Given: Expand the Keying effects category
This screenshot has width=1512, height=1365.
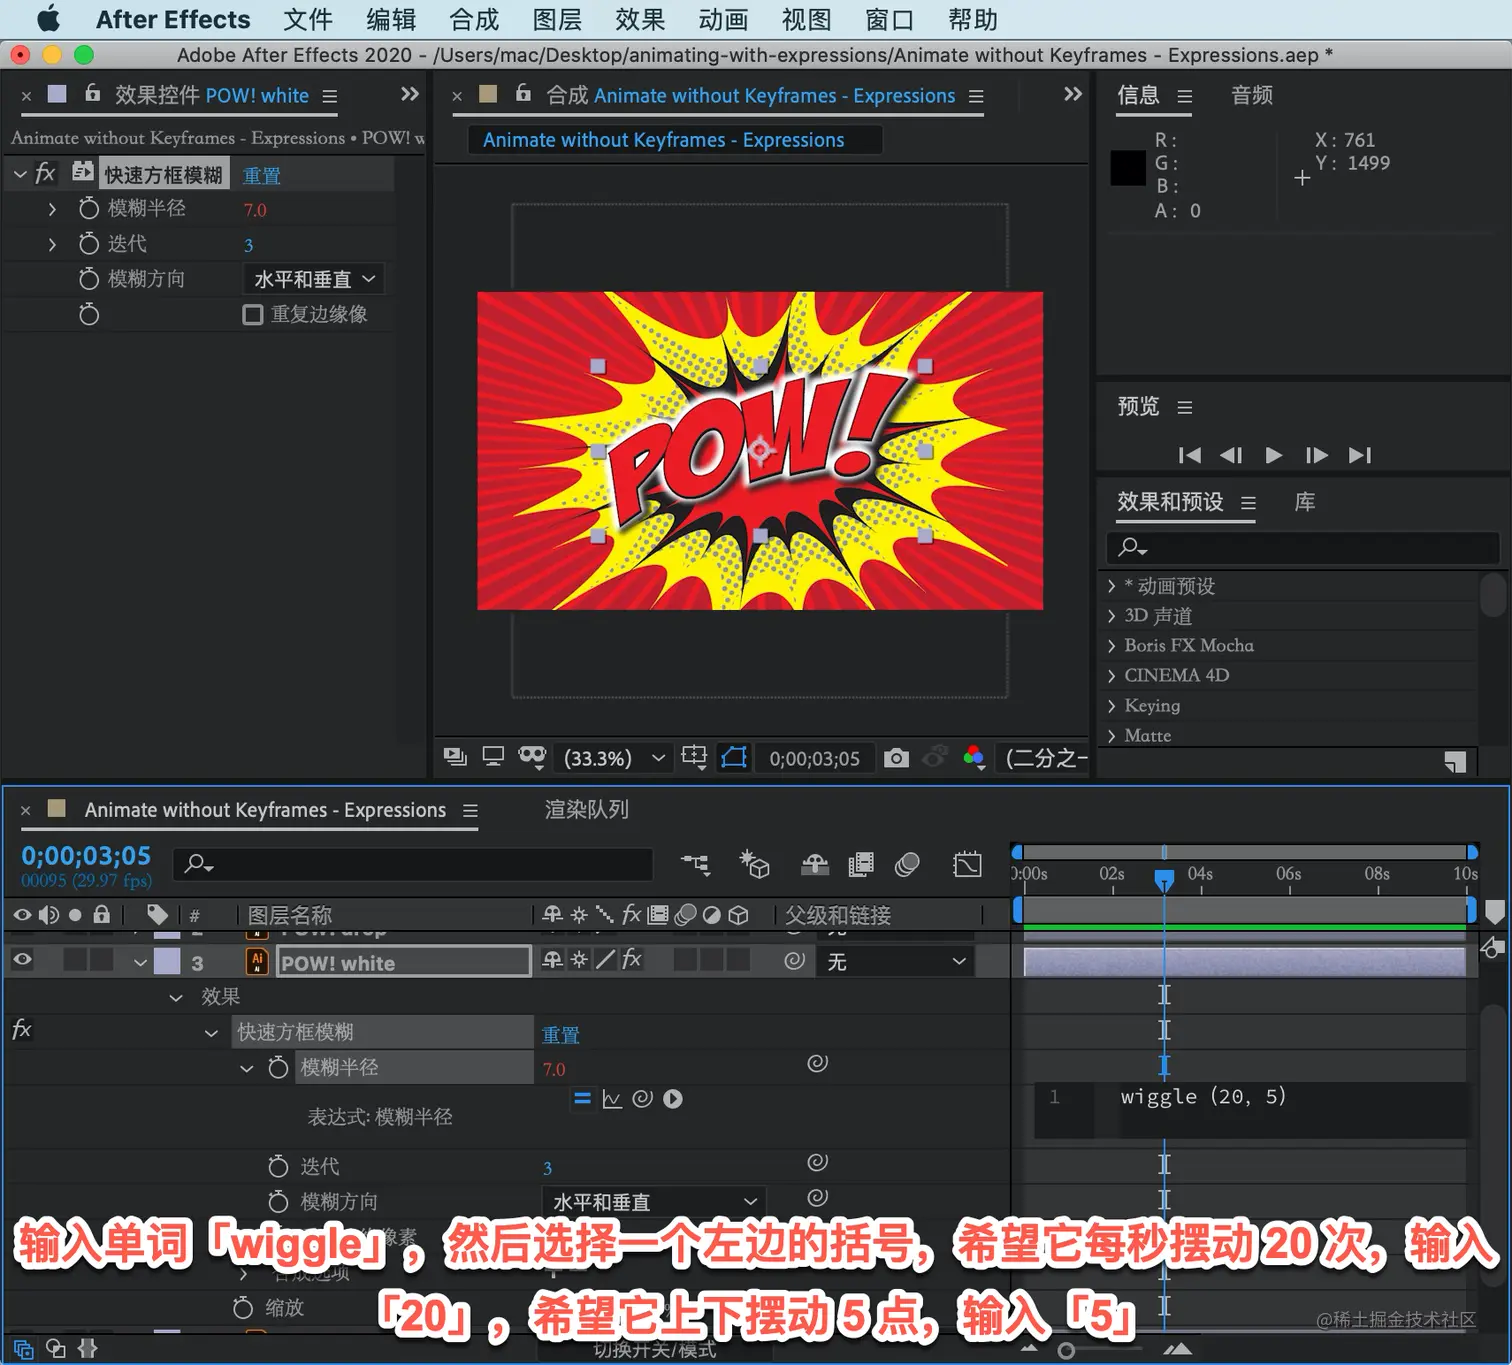Looking at the screenshot, I should pos(1111,705).
